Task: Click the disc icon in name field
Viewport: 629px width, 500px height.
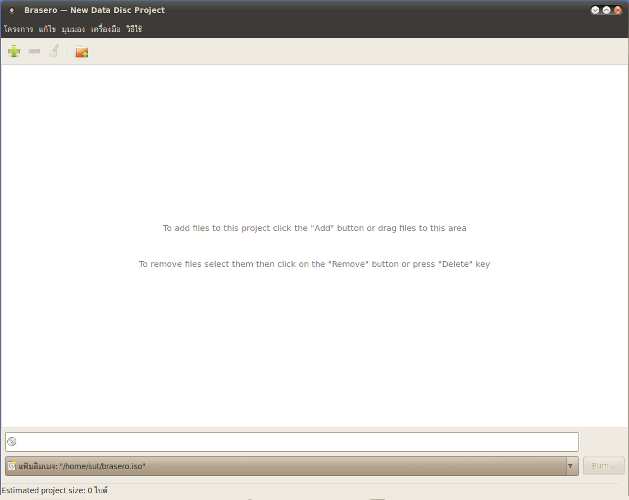Action: pos(12,442)
